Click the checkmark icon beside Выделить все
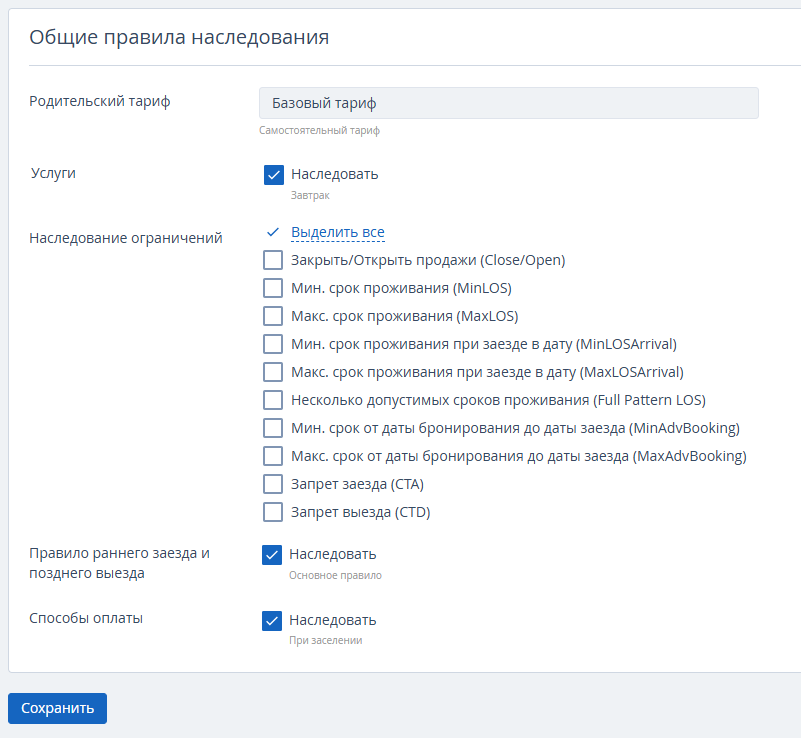The width and height of the screenshot is (801, 738). [272, 233]
